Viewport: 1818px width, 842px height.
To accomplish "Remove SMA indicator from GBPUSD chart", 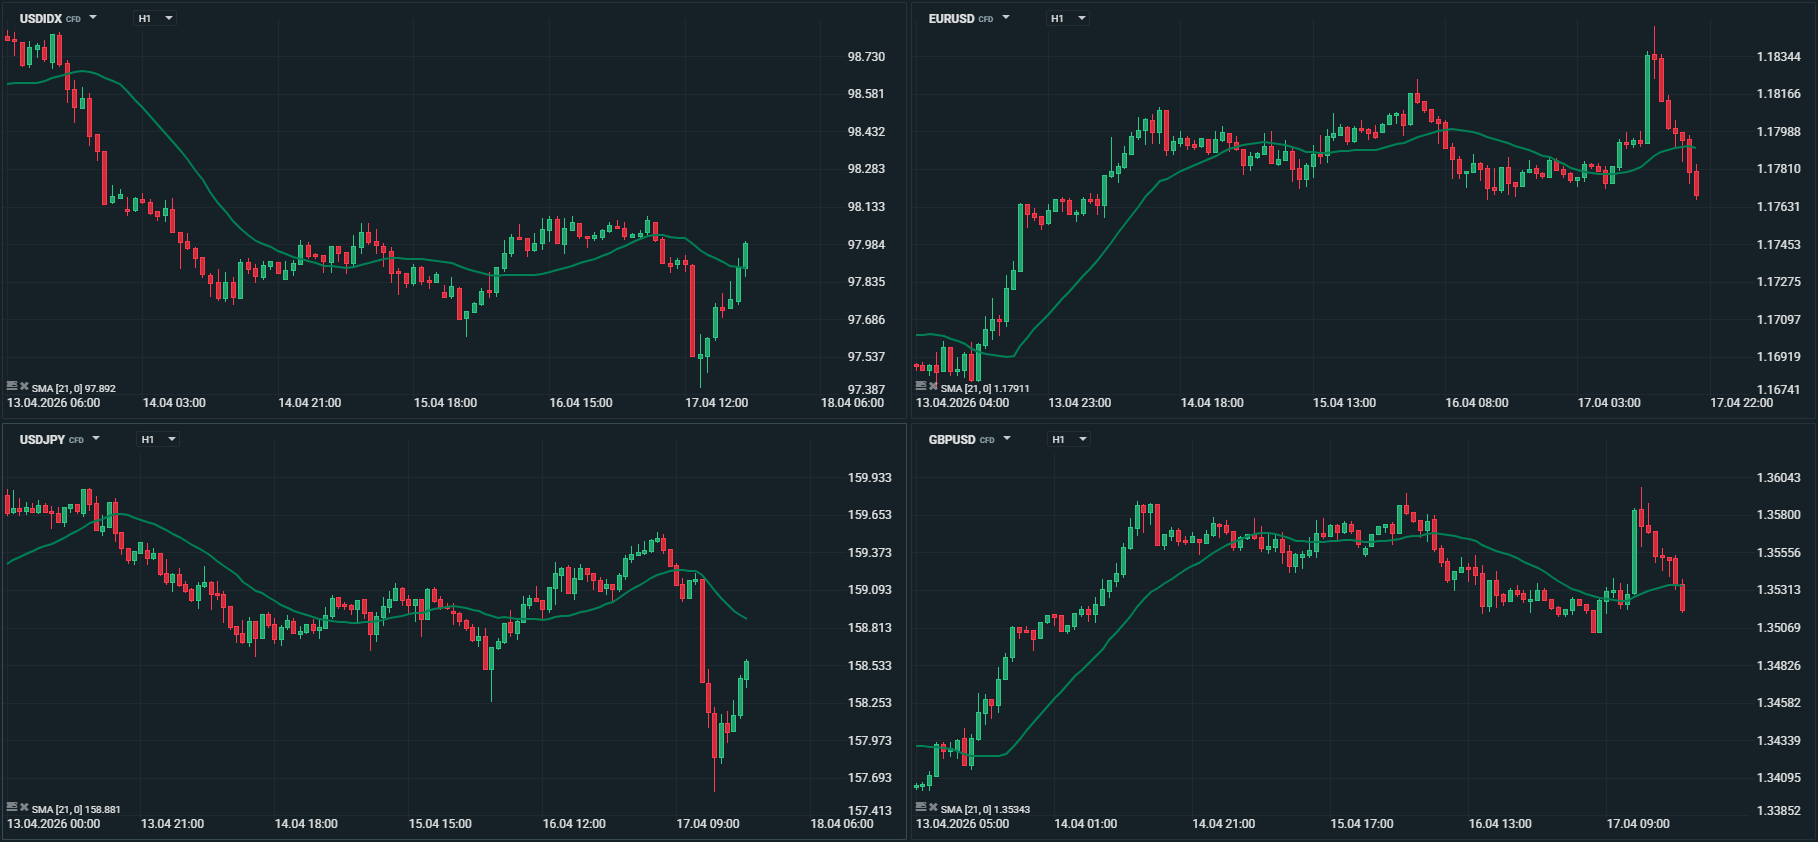I will (933, 807).
